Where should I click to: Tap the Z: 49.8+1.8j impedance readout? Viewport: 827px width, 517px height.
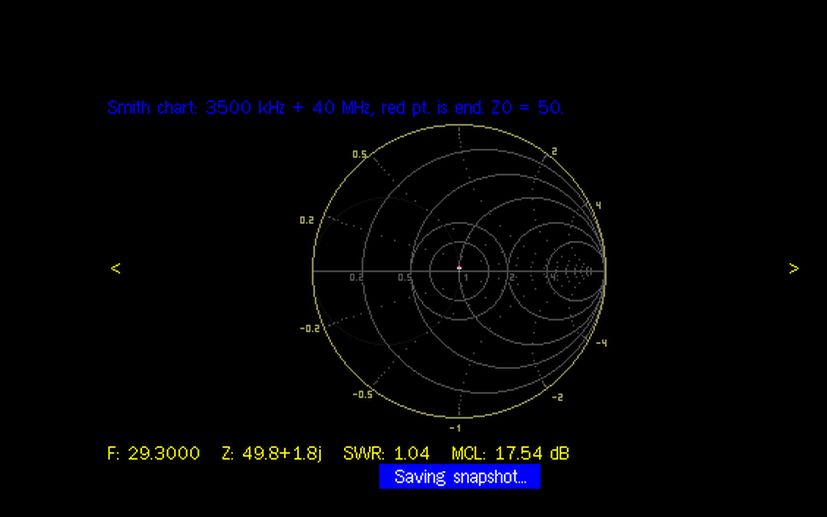point(272,453)
